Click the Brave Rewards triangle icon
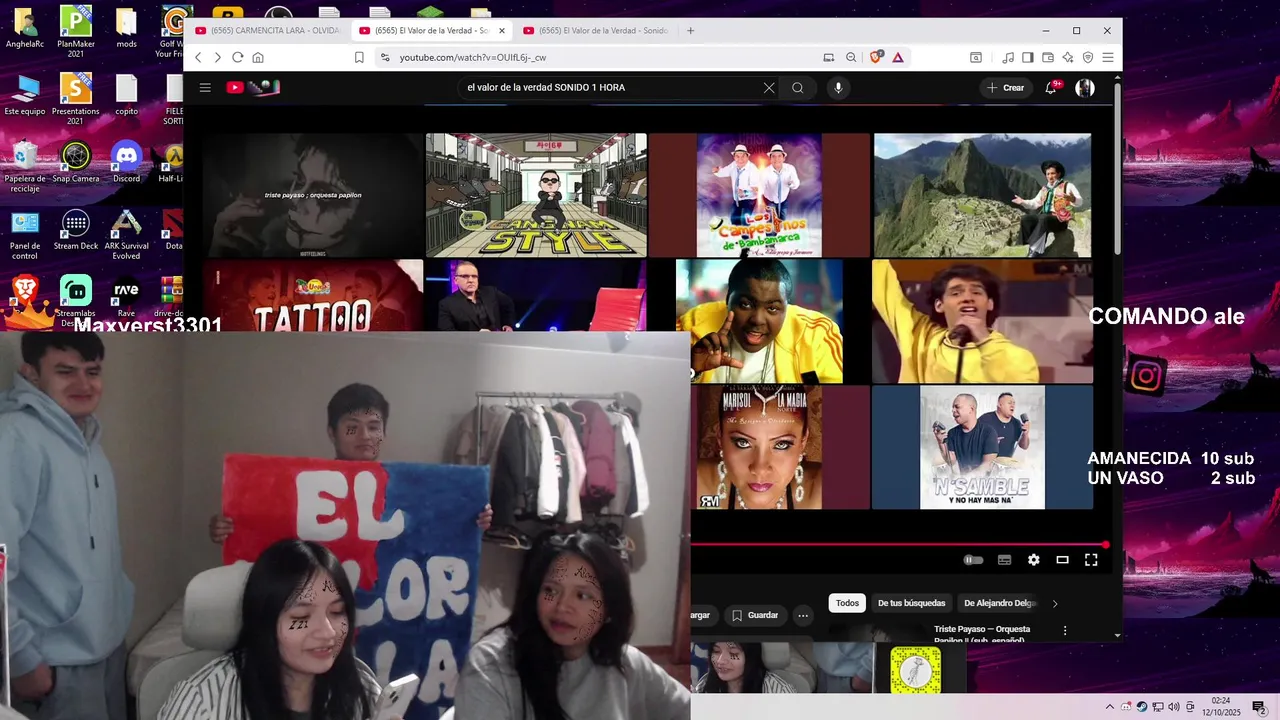1280x720 pixels. click(x=898, y=58)
